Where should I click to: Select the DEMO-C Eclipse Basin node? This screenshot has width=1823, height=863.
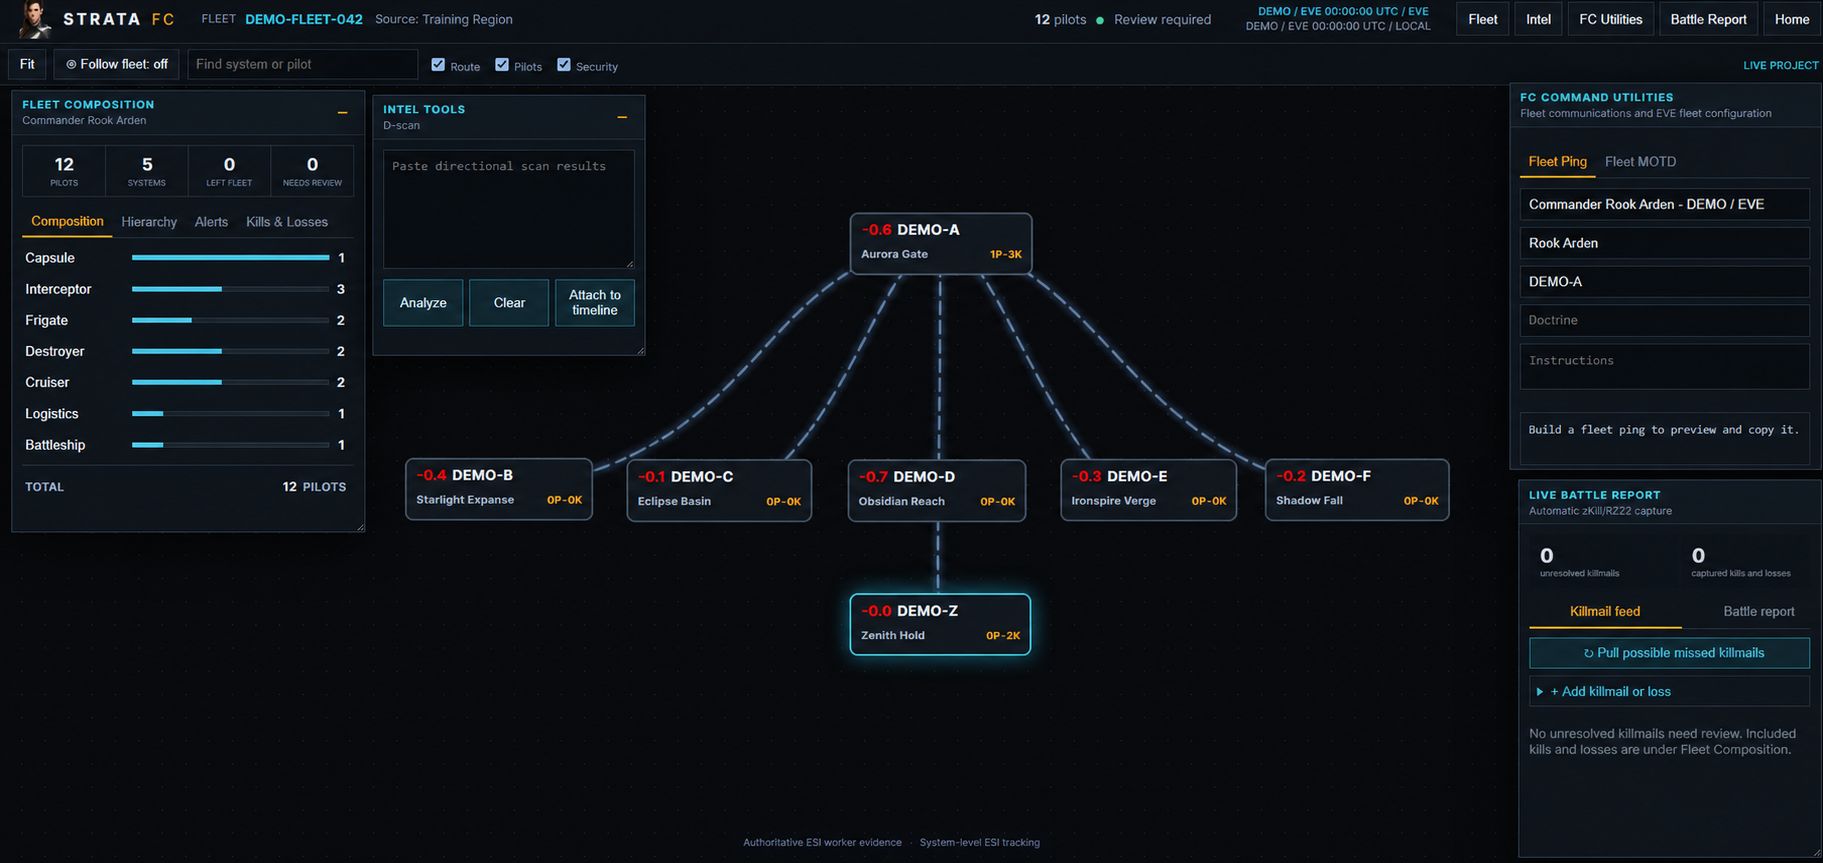719,490
